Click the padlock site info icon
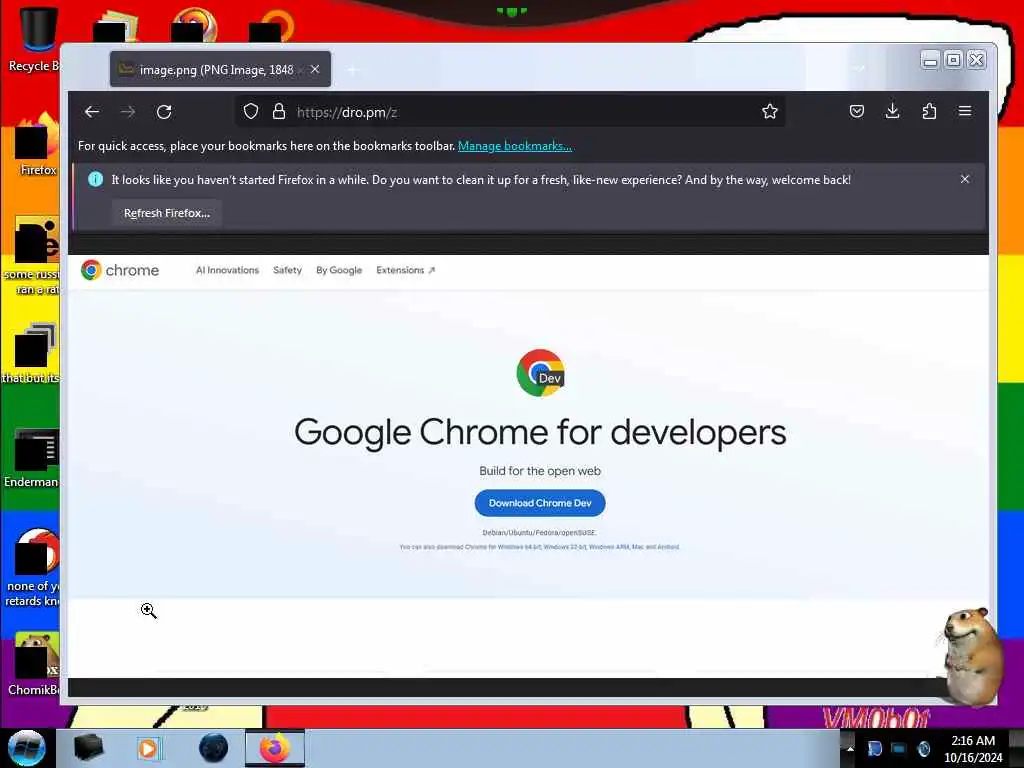 [279, 112]
